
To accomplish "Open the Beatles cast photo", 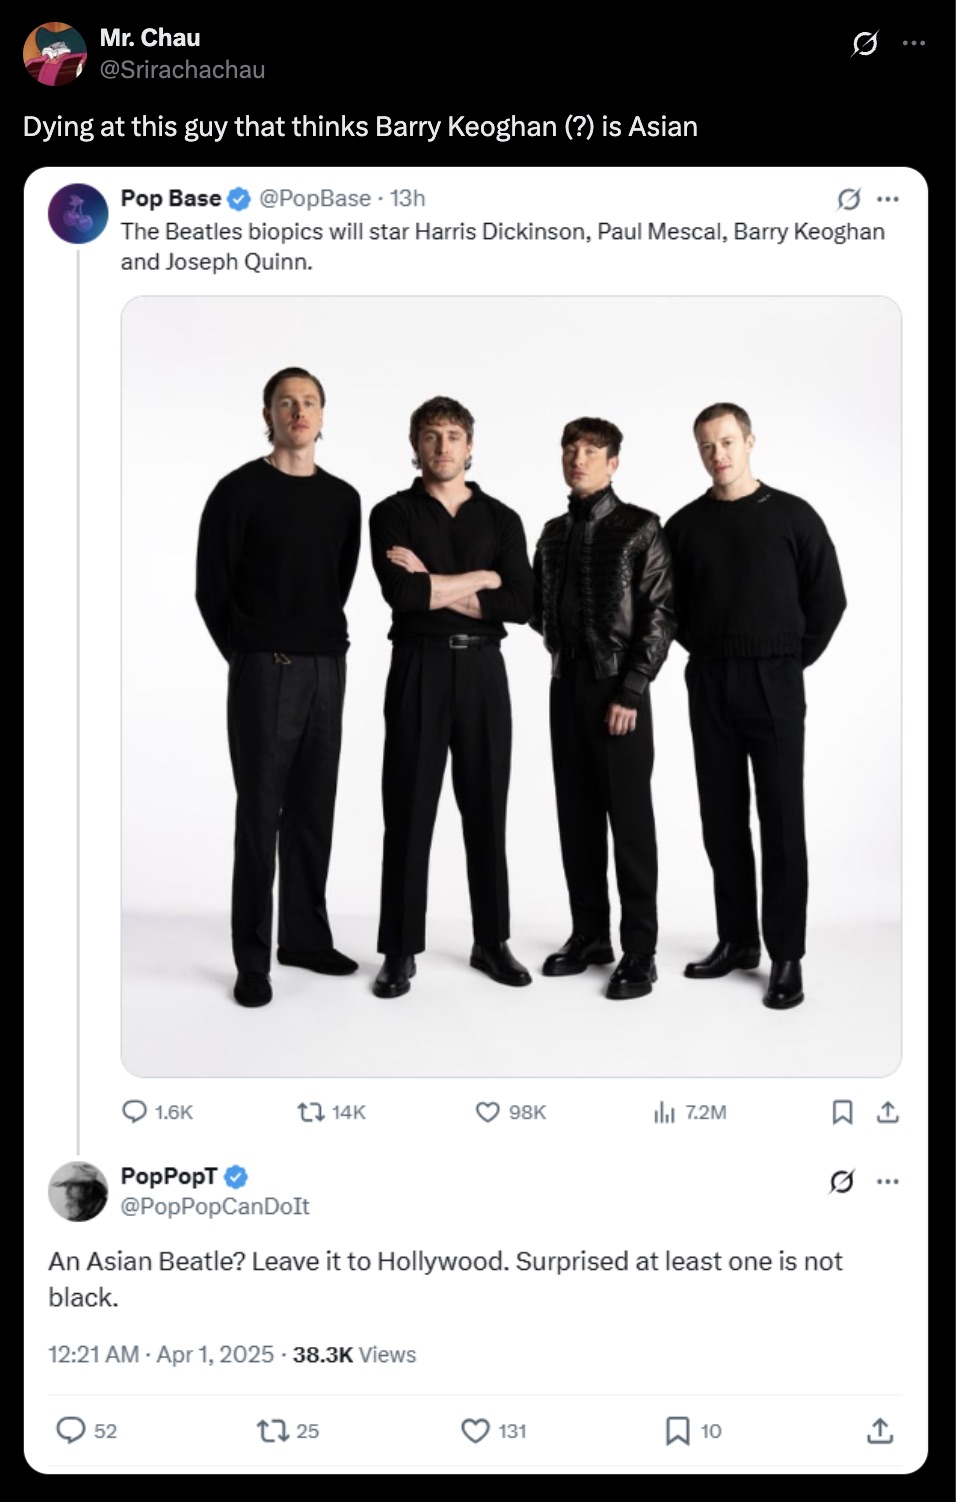I will tap(511, 686).
